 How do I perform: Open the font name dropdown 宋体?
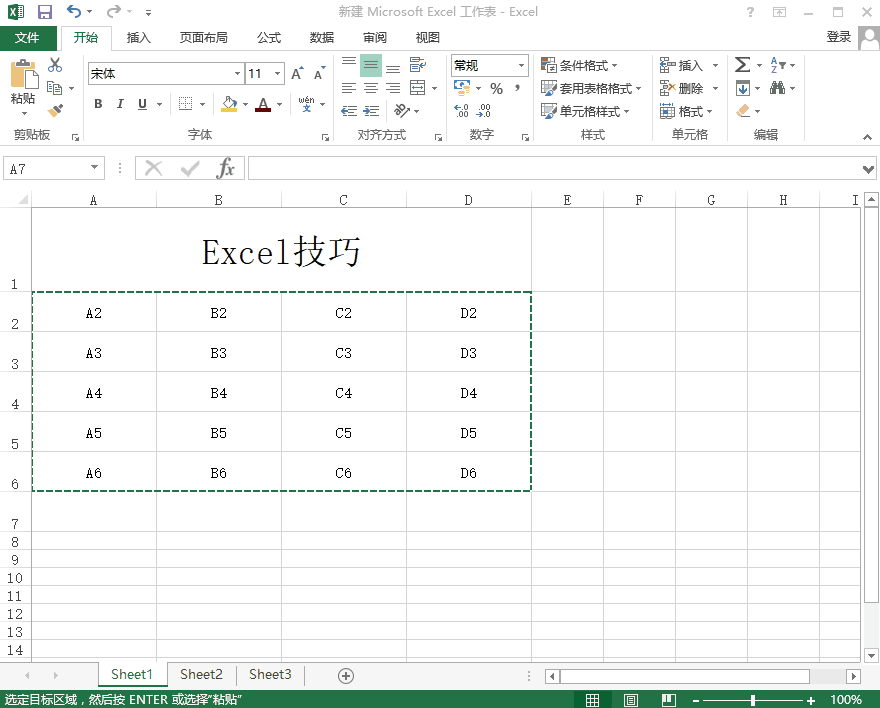pos(237,74)
